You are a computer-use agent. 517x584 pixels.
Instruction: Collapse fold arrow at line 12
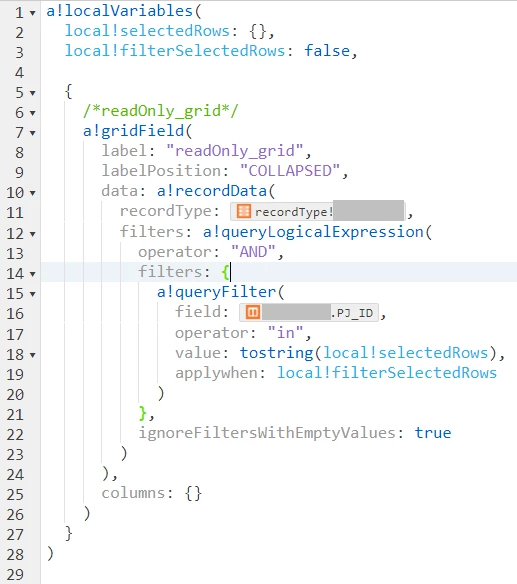(x=33, y=234)
